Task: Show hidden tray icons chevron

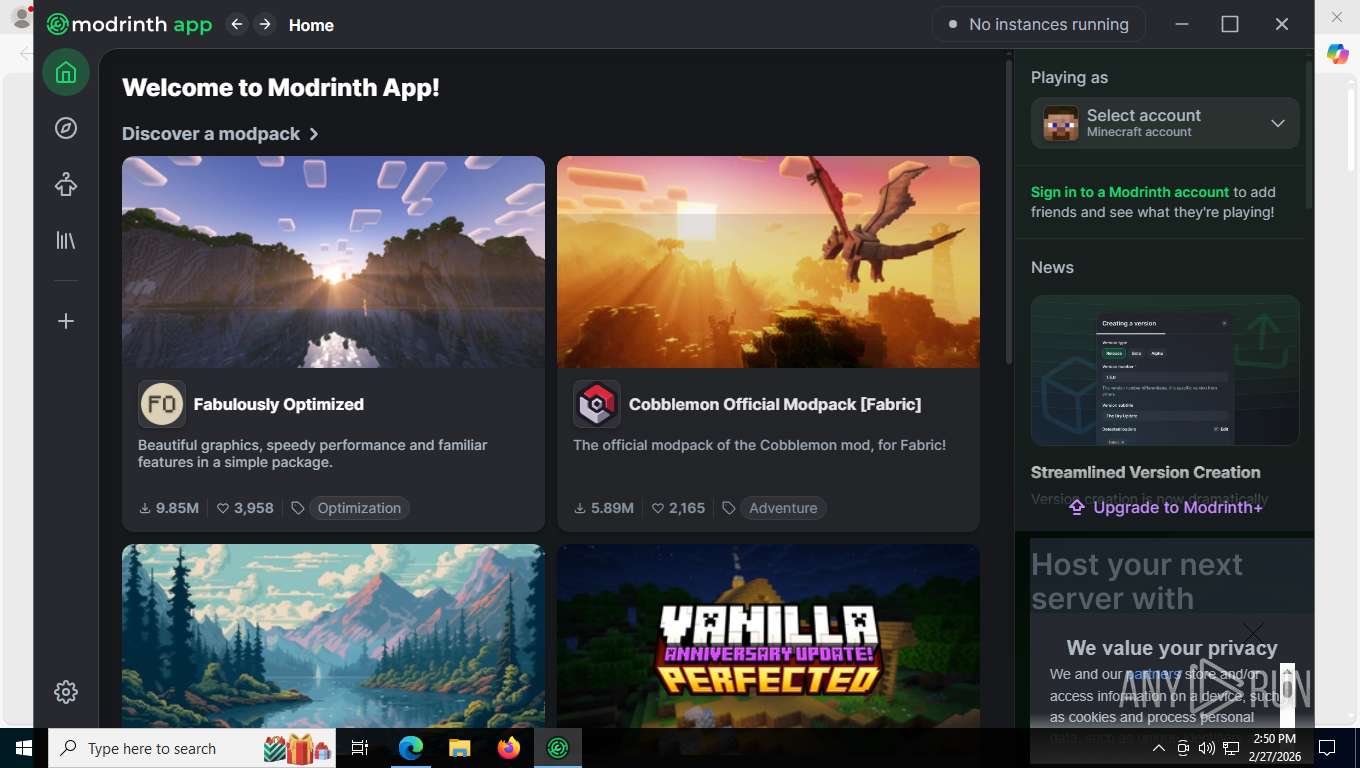Action: point(1159,748)
